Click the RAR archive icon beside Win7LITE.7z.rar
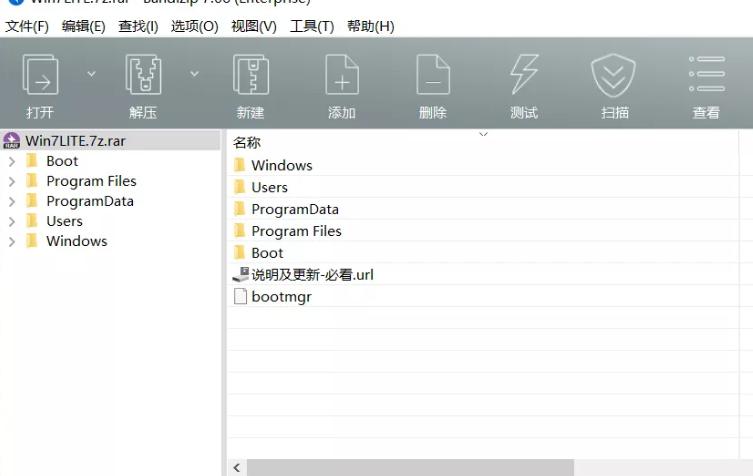Image resolution: width=753 pixels, height=476 pixels. 12,141
